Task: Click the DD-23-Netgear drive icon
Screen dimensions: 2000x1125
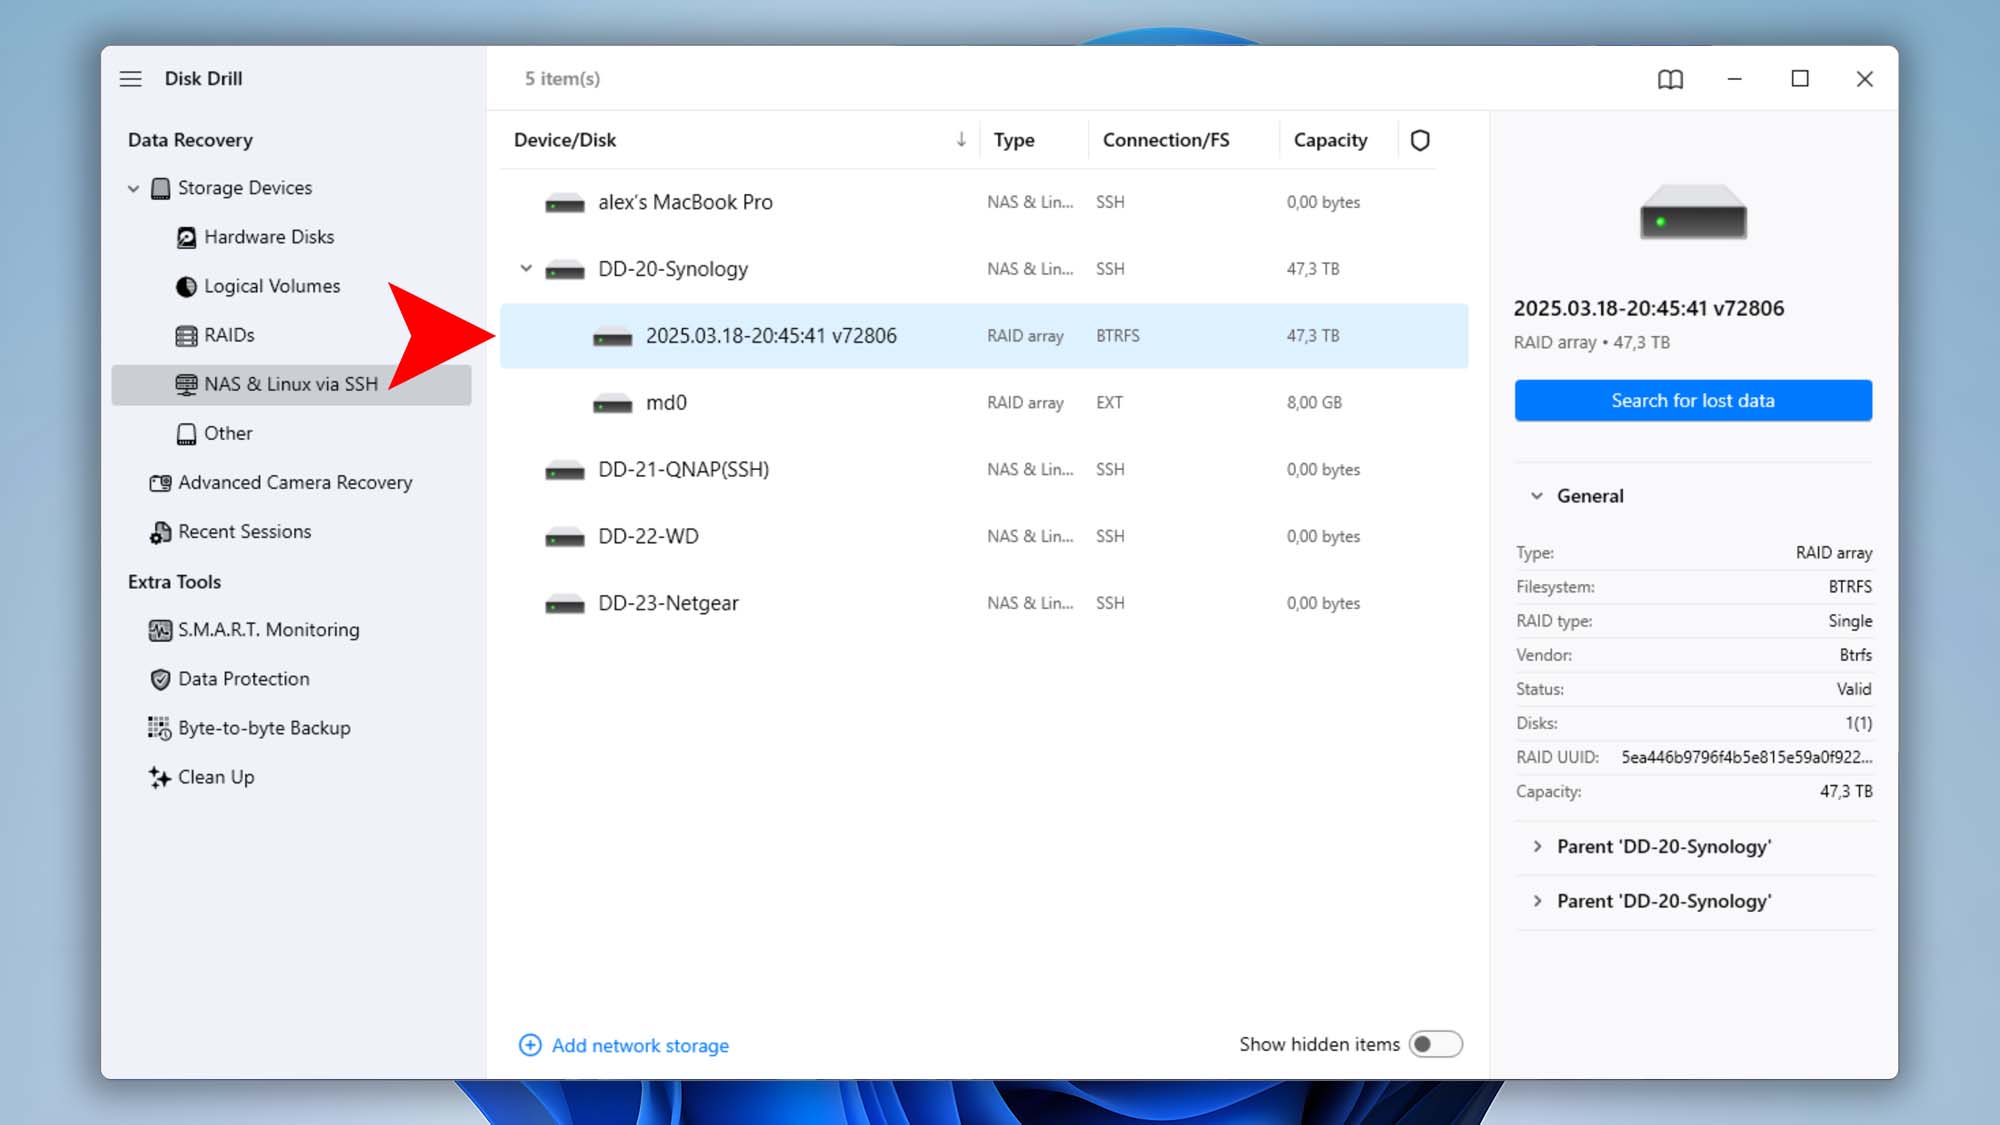Action: coord(564,605)
